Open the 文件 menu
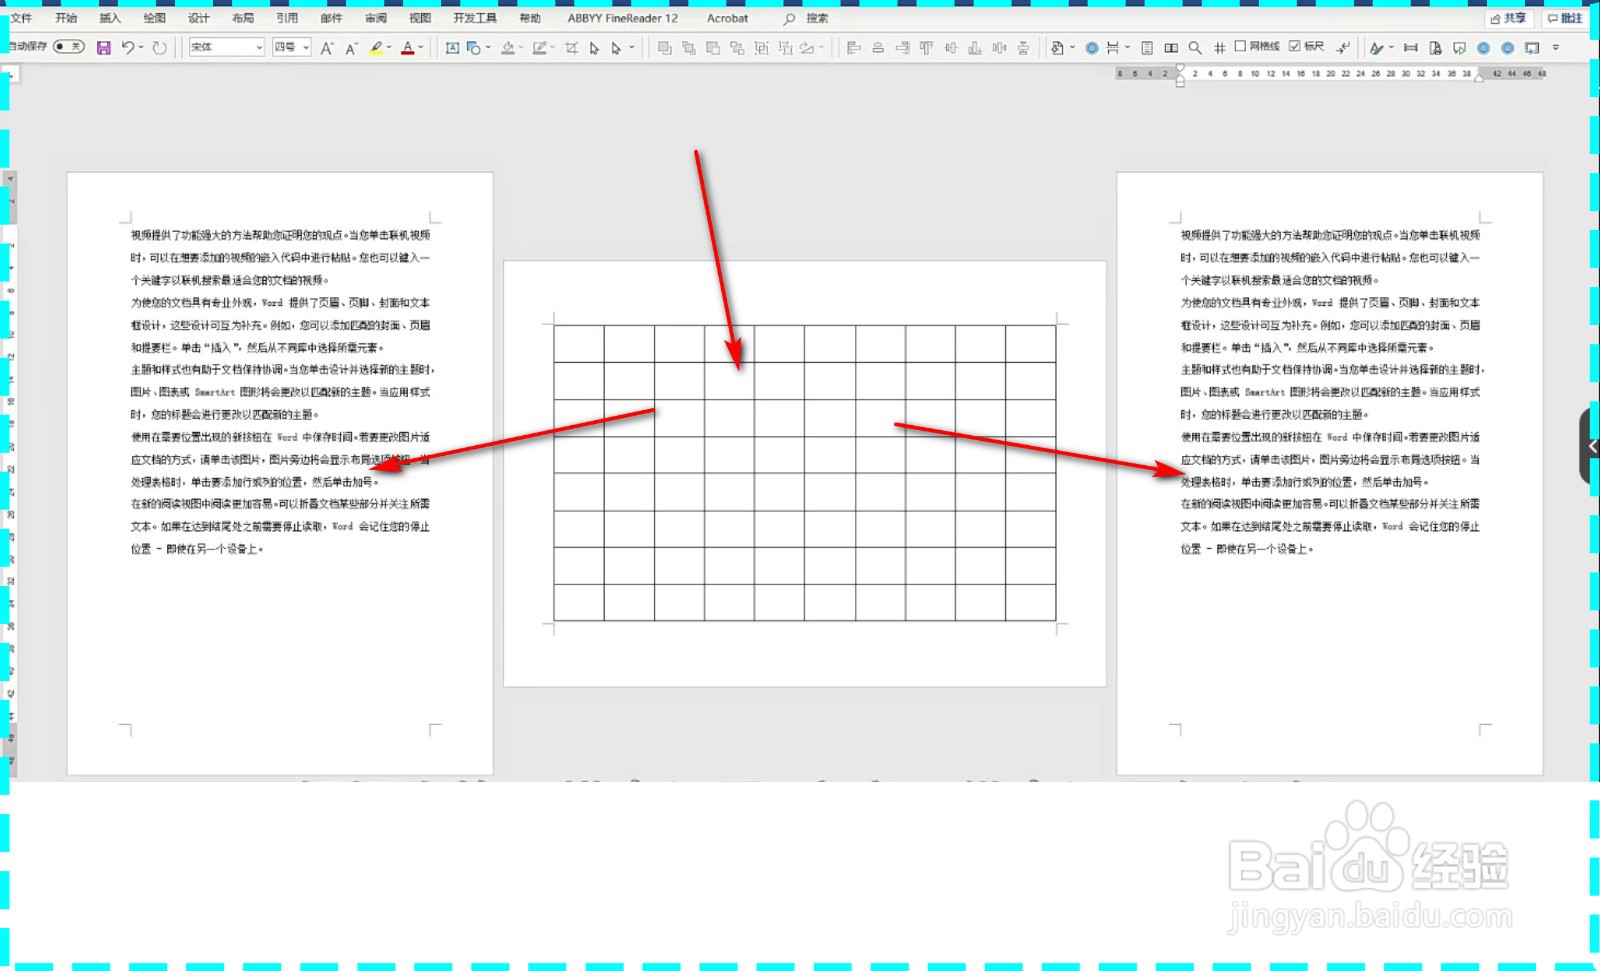The width and height of the screenshot is (1600, 971). pos(21,18)
